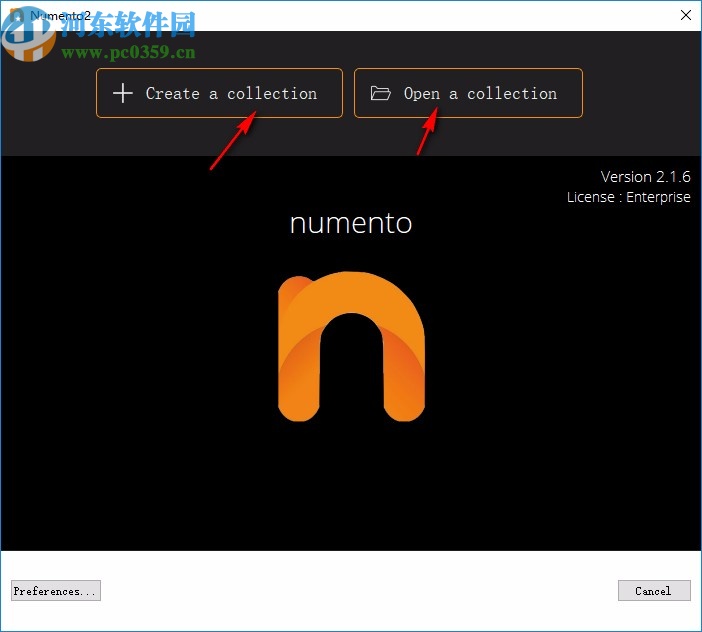
Task: Click the Version 2.1.6 text
Action: (x=645, y=176)
